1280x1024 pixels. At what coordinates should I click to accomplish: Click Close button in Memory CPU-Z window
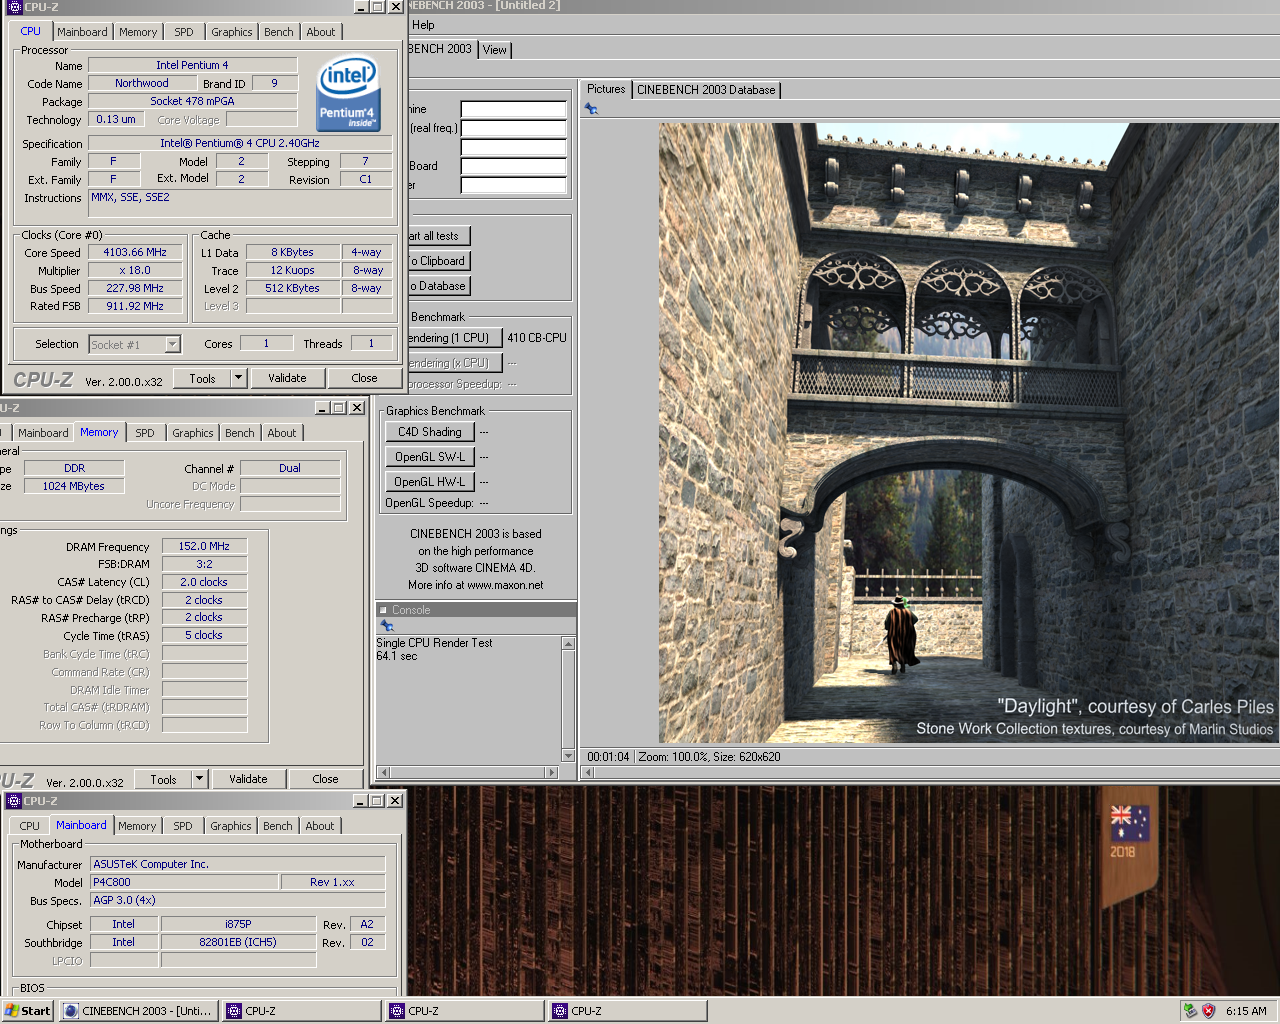tap(325, 779)
